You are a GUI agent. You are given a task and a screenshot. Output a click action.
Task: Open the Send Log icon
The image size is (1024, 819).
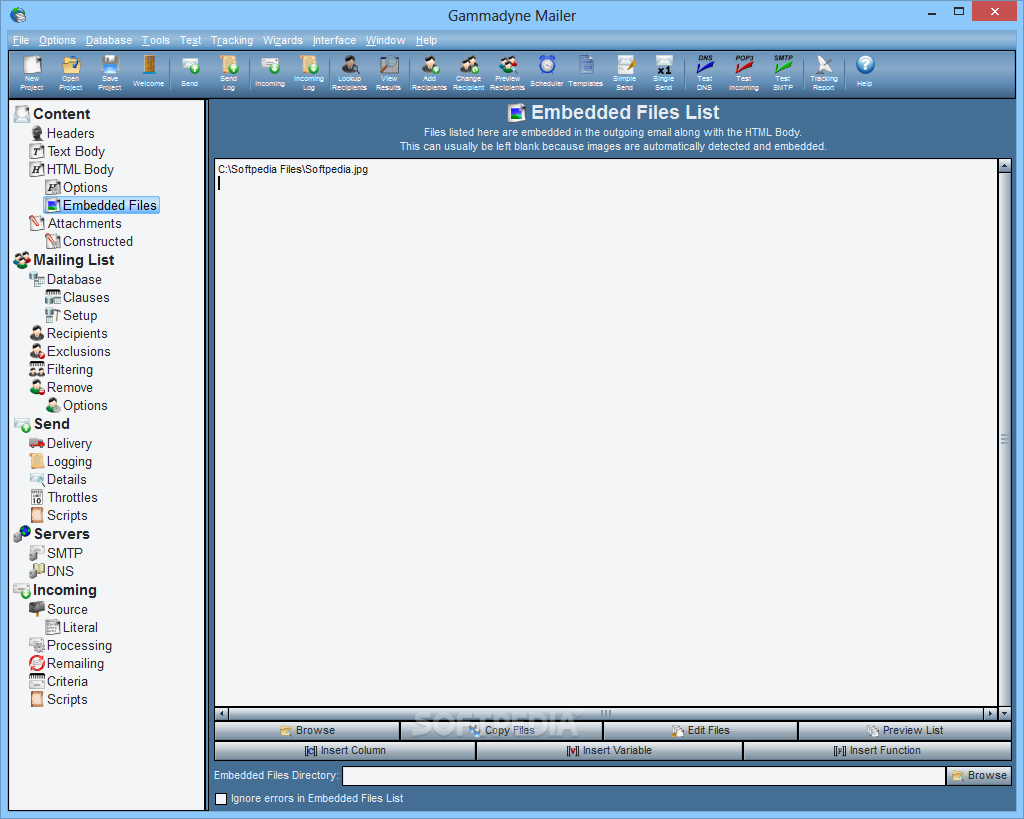(229, 72)
